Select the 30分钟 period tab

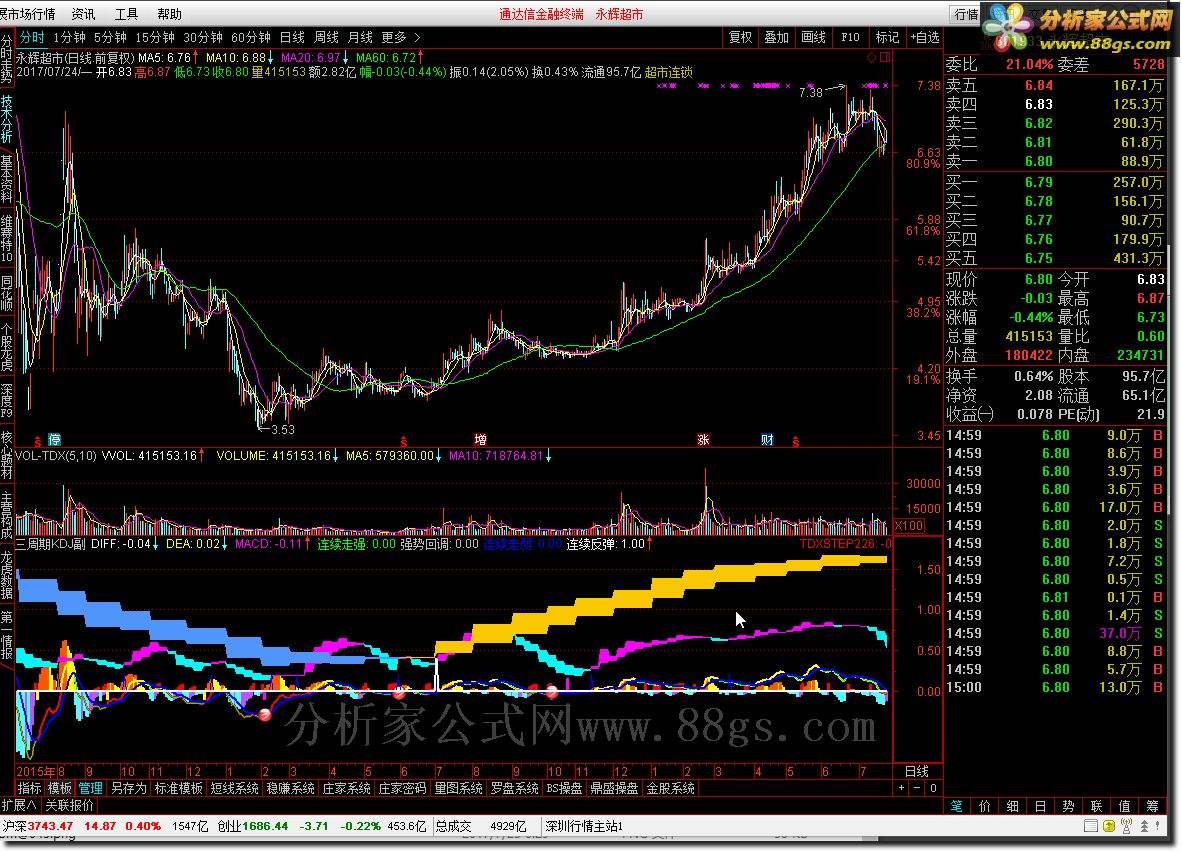(203, 37)
